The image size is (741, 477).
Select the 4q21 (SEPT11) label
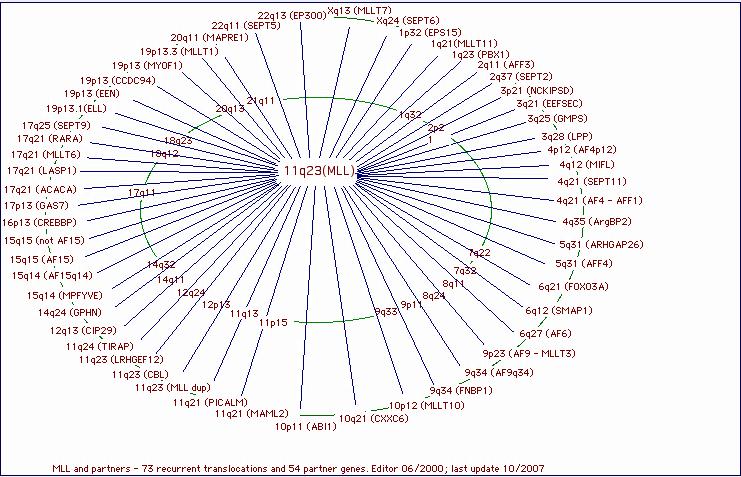tap(592, 182)
